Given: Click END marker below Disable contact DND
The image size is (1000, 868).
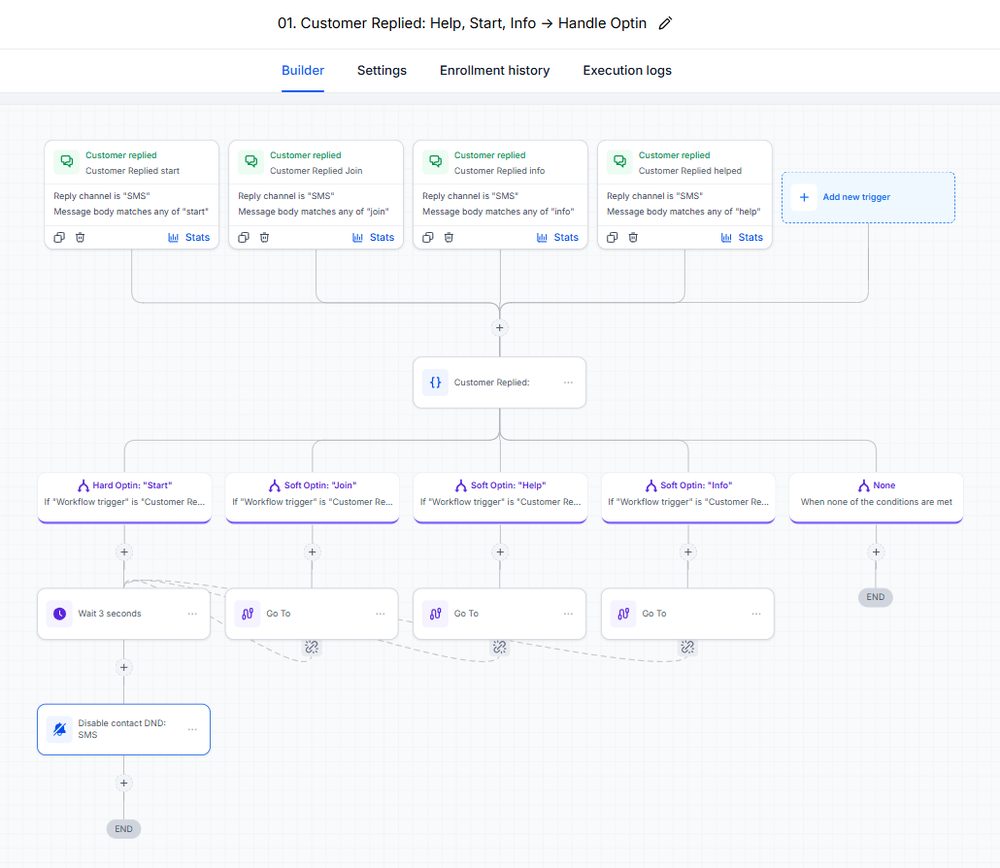Looking at the screenshot, I should pos(124,829).
